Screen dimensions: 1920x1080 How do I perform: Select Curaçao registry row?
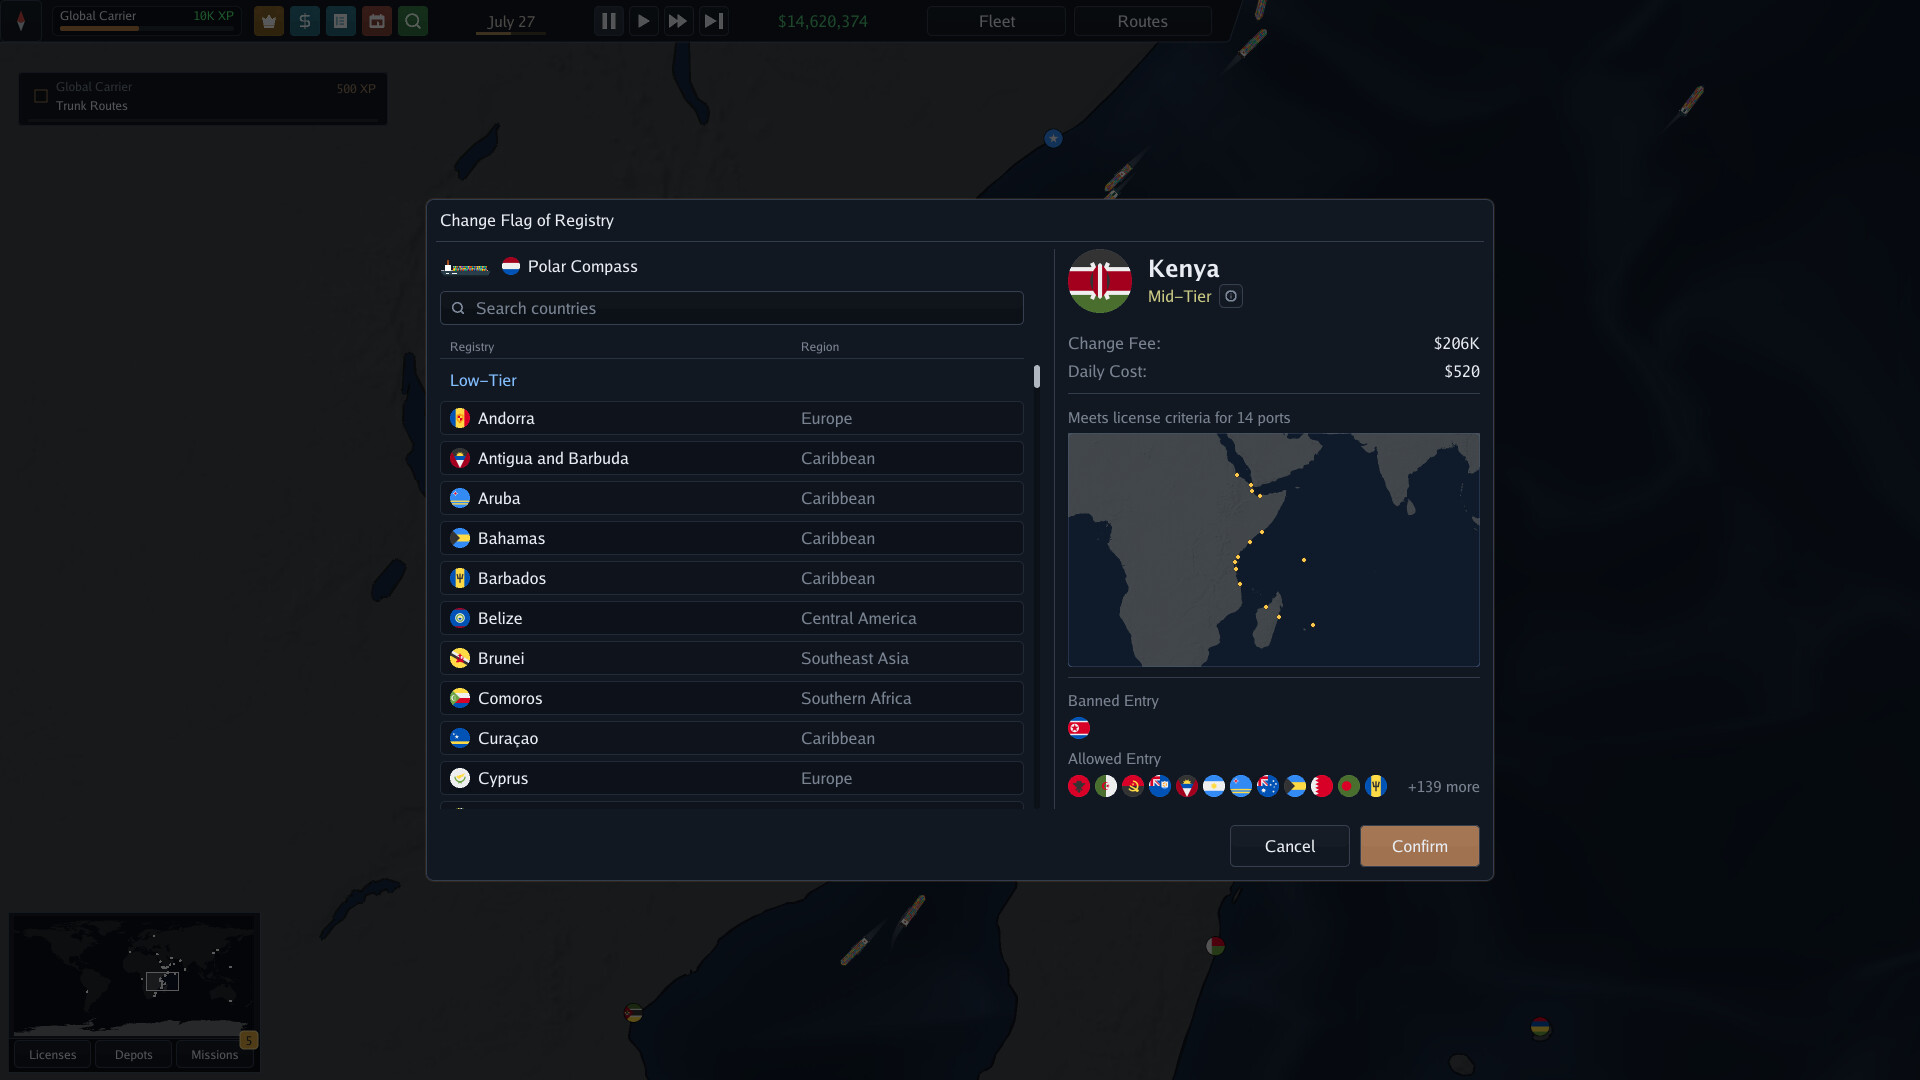click(731, 738)
